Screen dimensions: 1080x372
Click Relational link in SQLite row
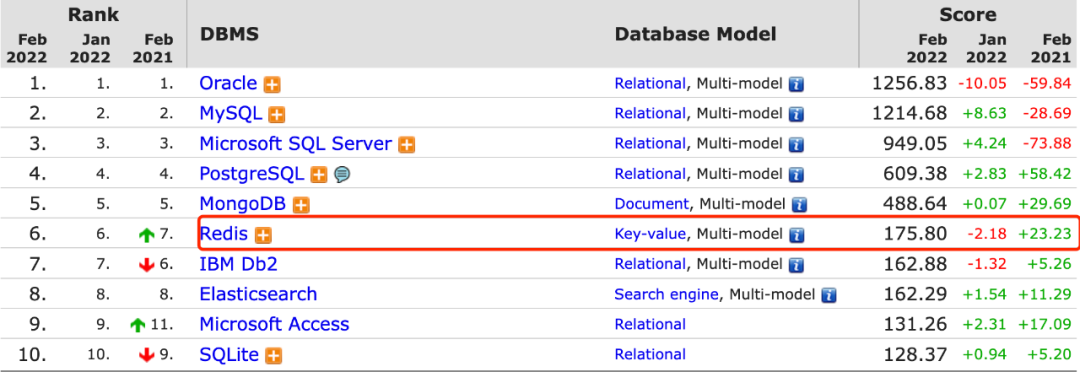tap(650, 355)
